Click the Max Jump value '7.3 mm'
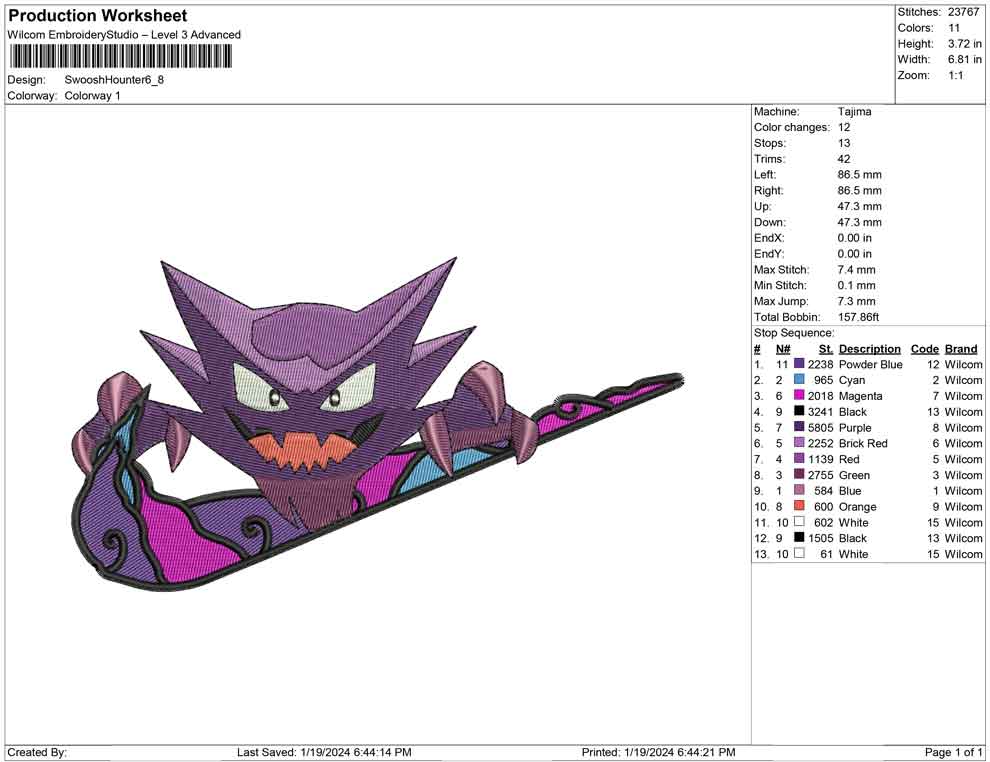This screenshot has height=762, width=990. pyautogui.click(x=856, y=301)
